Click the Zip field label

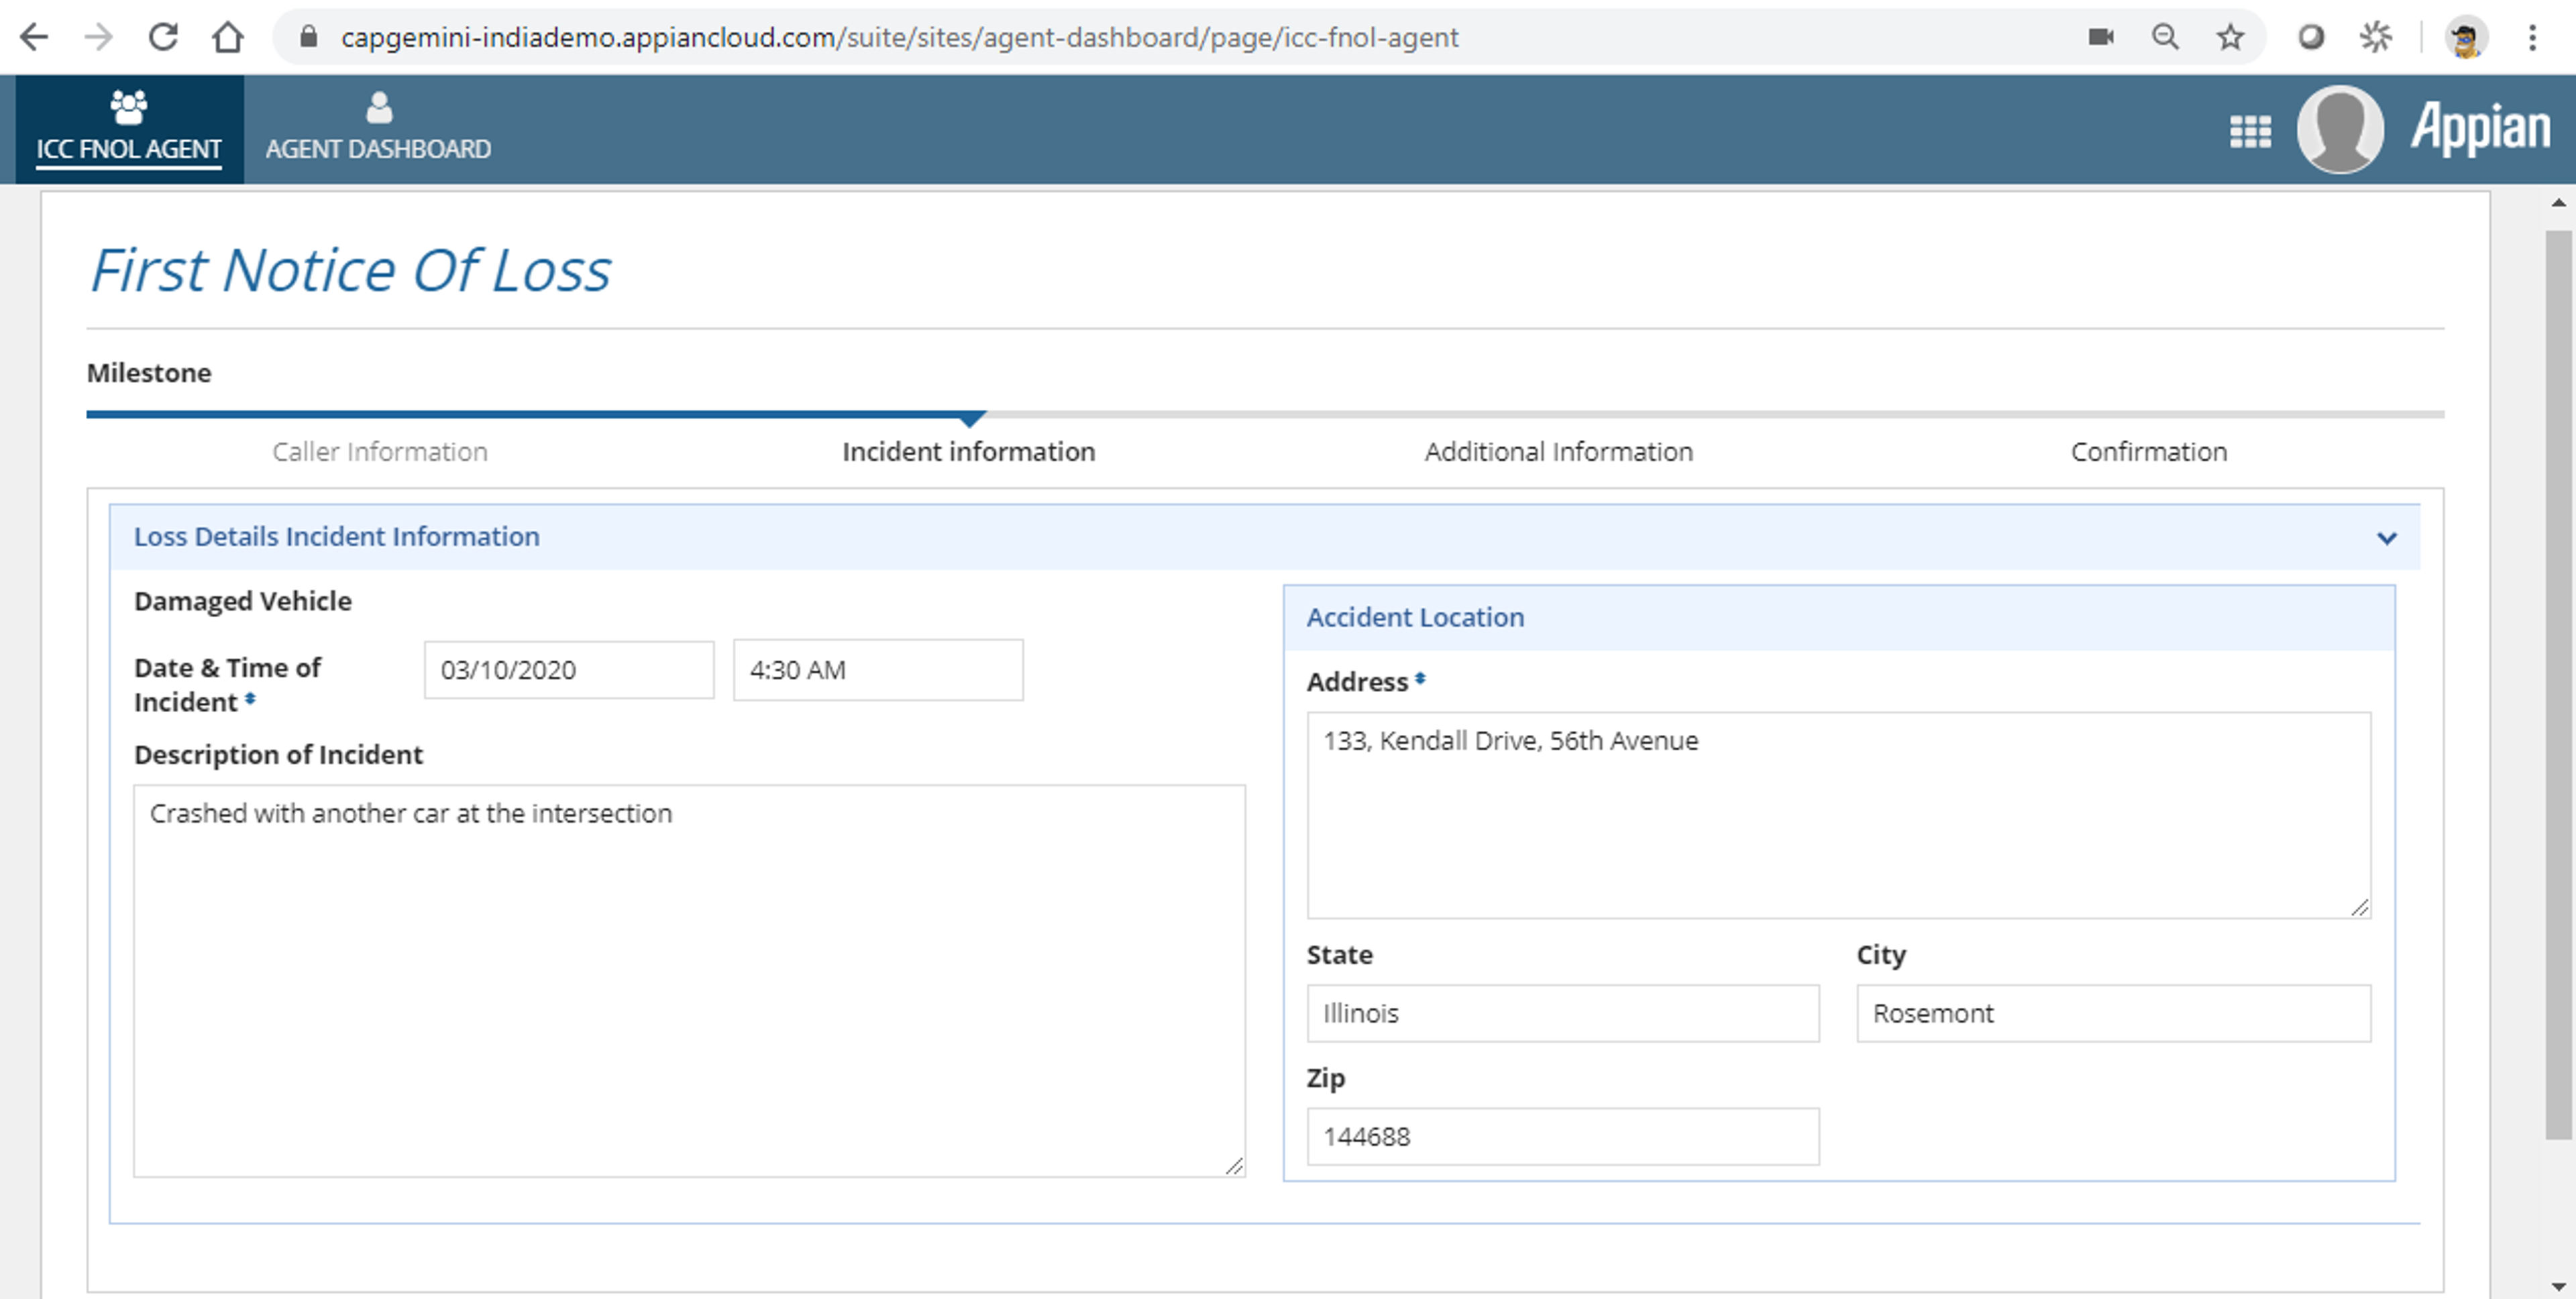(1326, 1078)
